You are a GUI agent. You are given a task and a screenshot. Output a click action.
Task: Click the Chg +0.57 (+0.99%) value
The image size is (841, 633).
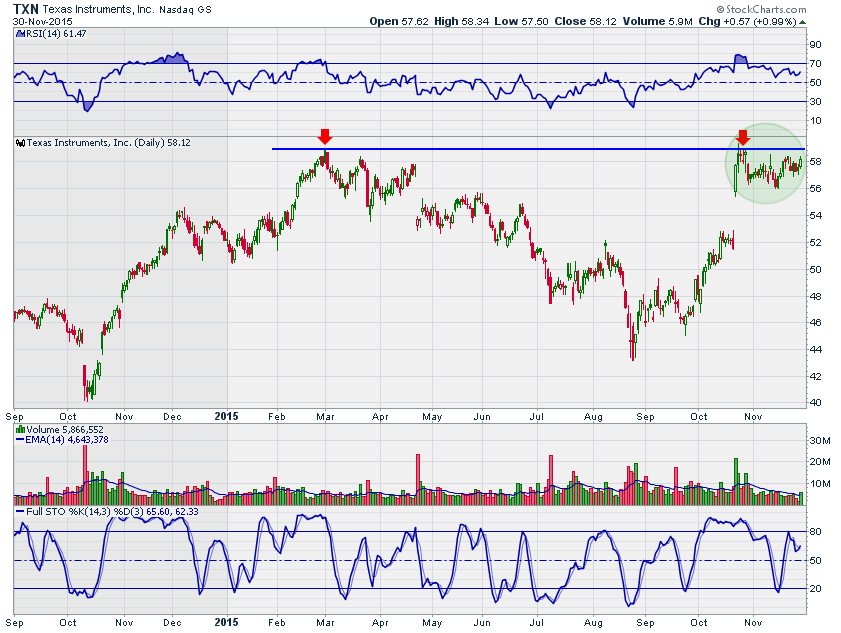tap(747, 21)
